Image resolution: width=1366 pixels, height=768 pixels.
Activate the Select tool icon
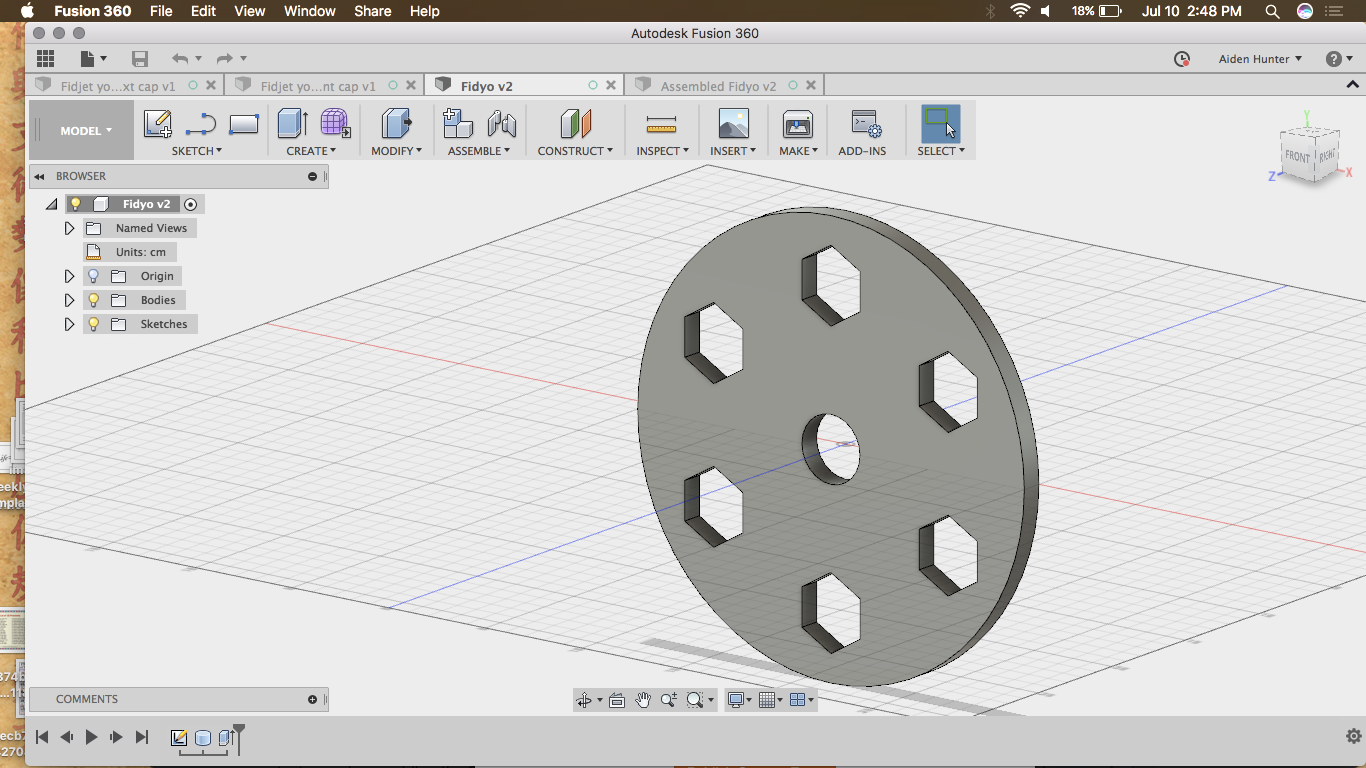point(941,124)
